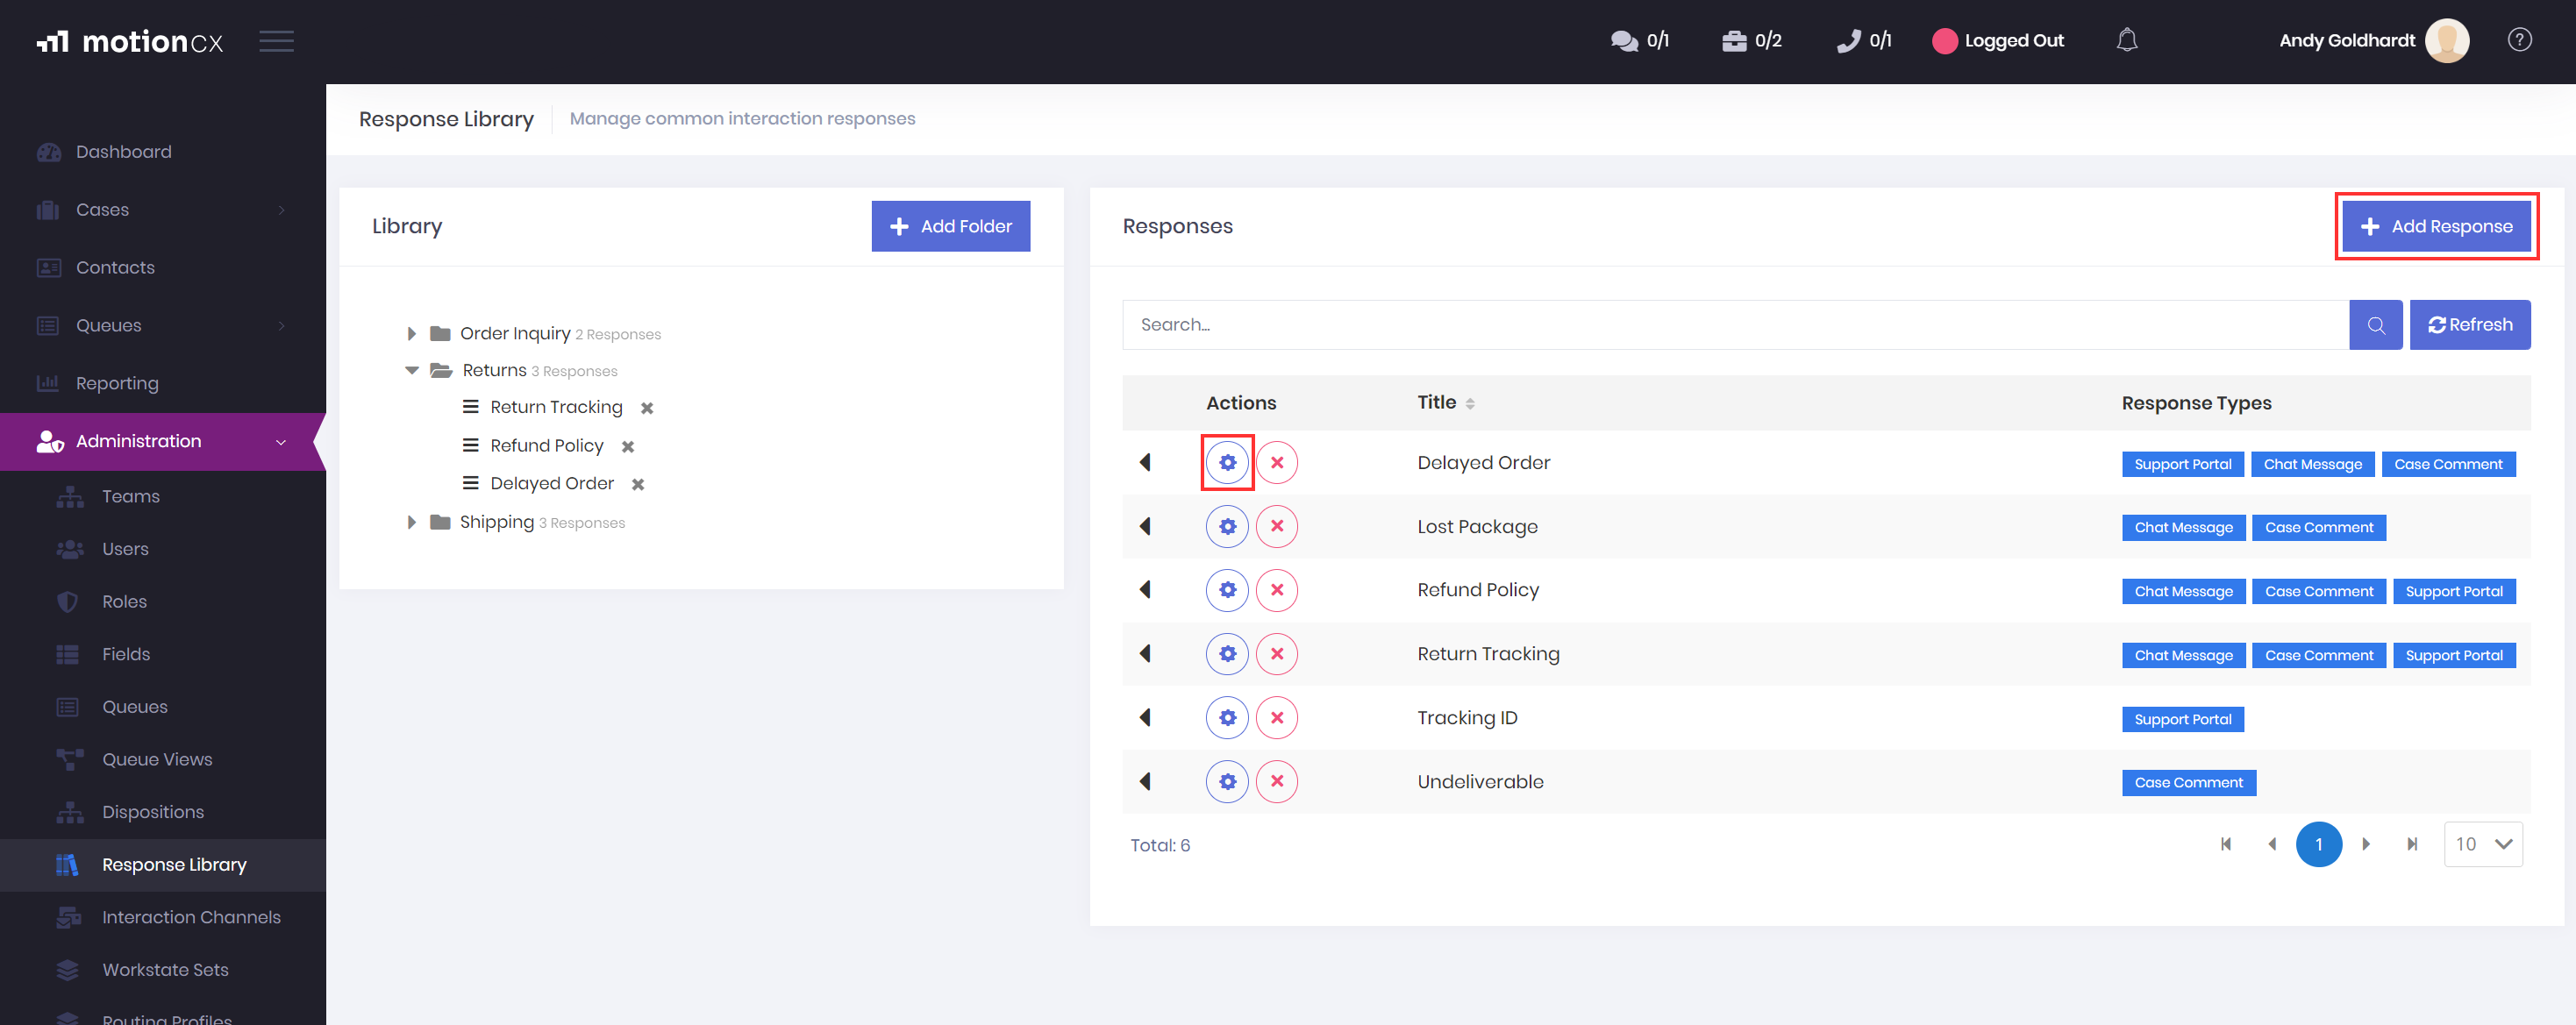Screen dimensions: 2576x1025
Task: Edit the Undeliverable response via gear icon
Action: point(1227,782)
